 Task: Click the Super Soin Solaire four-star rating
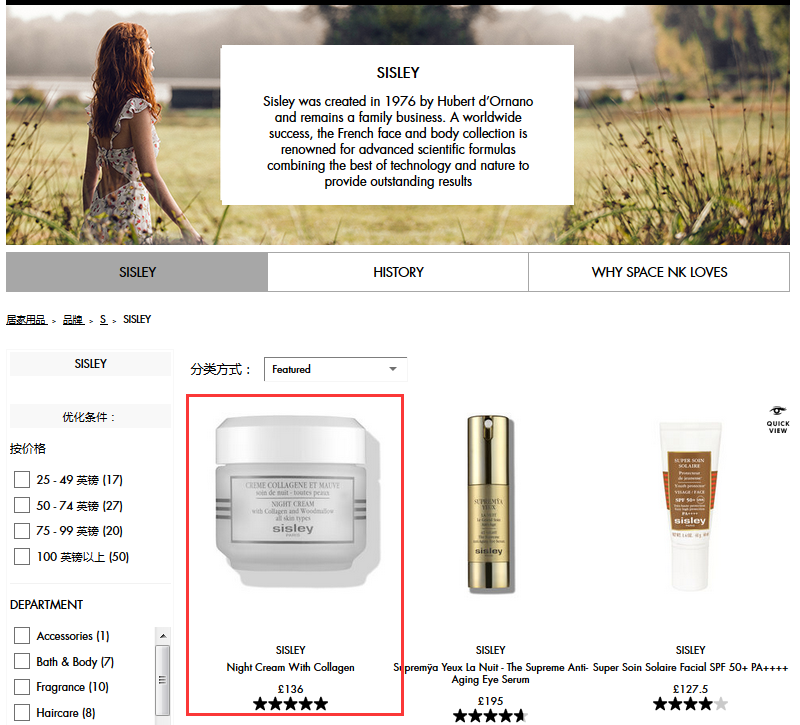[690, 704]
